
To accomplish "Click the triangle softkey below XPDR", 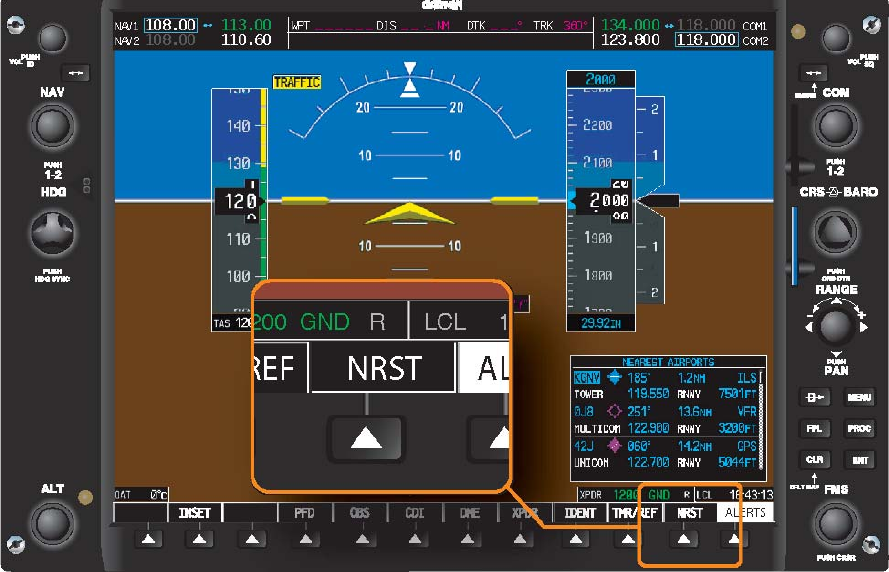I will point(520,539).
